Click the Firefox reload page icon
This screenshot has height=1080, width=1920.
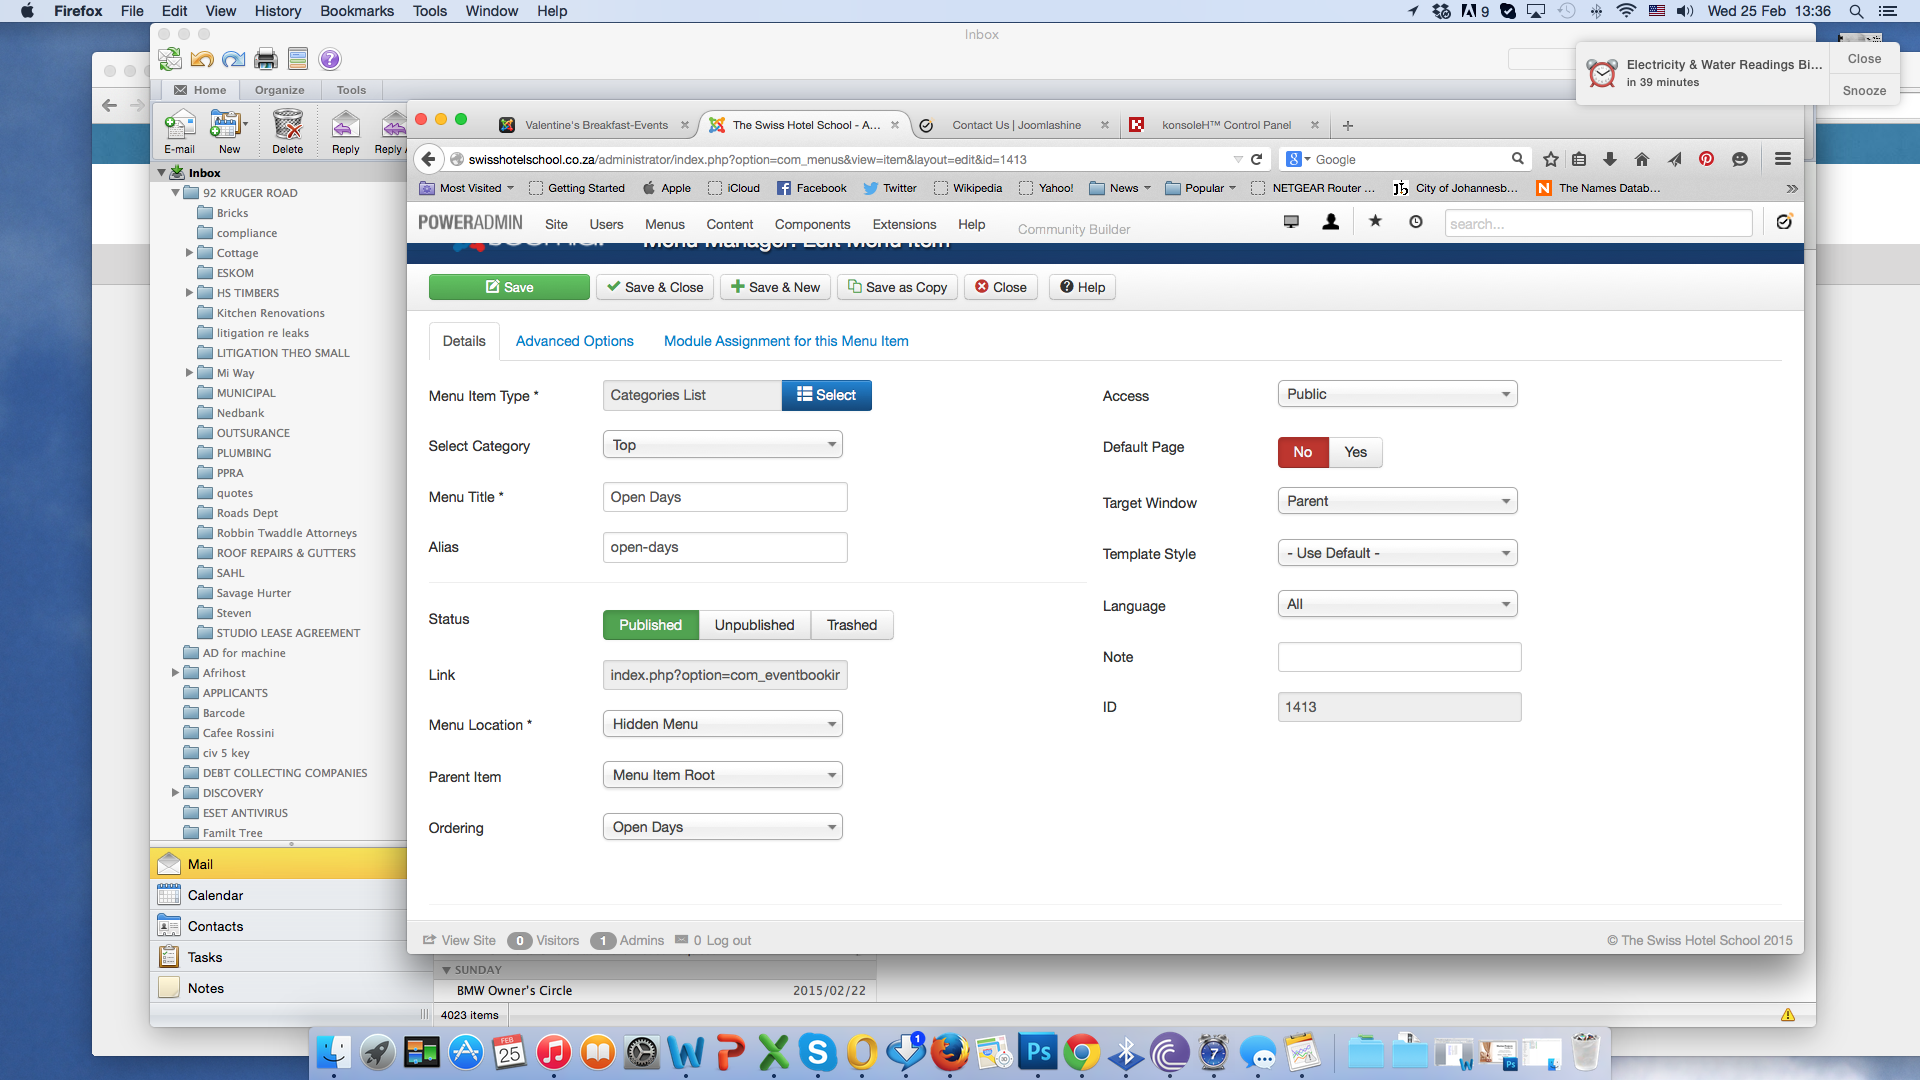pos(1257,159)
